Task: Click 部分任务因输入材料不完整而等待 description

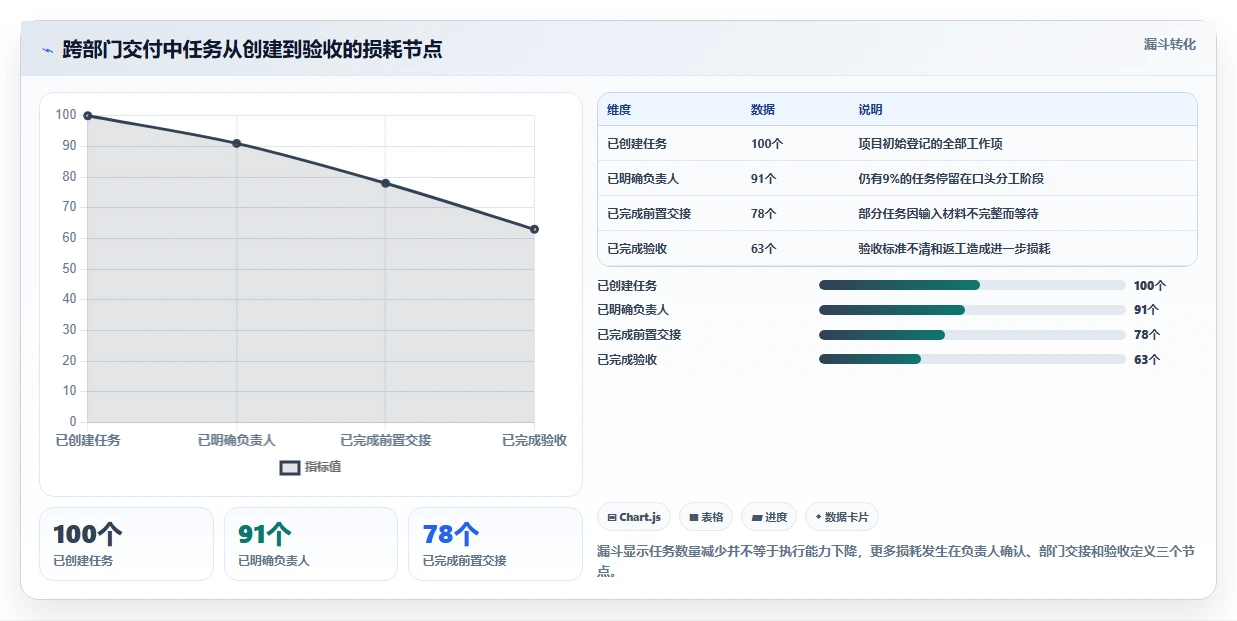Action: tap(948, 214)
